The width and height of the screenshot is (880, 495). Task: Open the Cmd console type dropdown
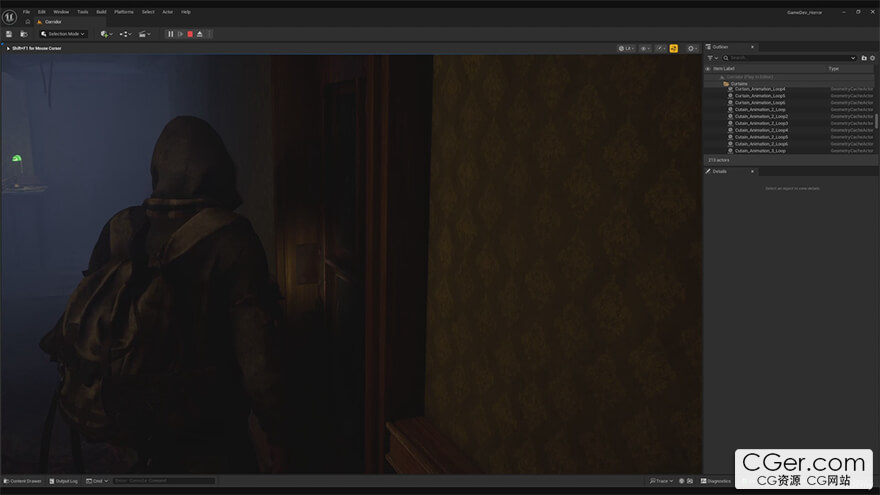tap(97, 481)
